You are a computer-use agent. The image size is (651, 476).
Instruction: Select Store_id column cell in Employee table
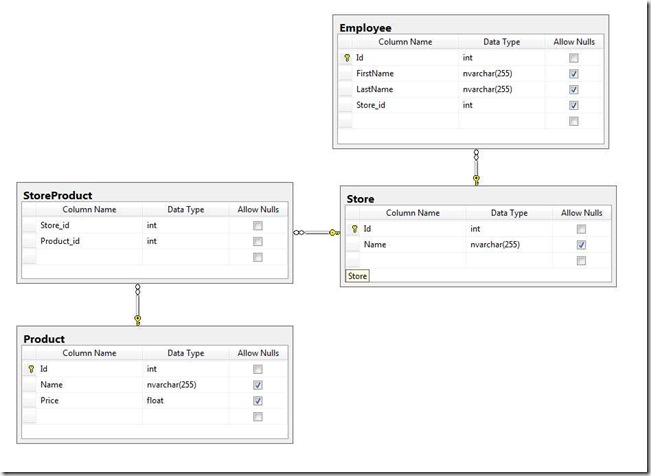click(x=405, y=105)
